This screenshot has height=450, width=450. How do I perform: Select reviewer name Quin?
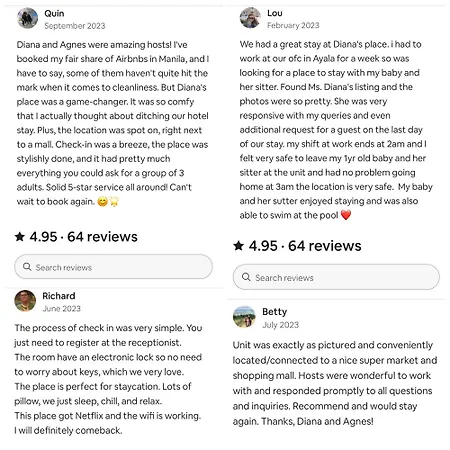tap(54, 13)
